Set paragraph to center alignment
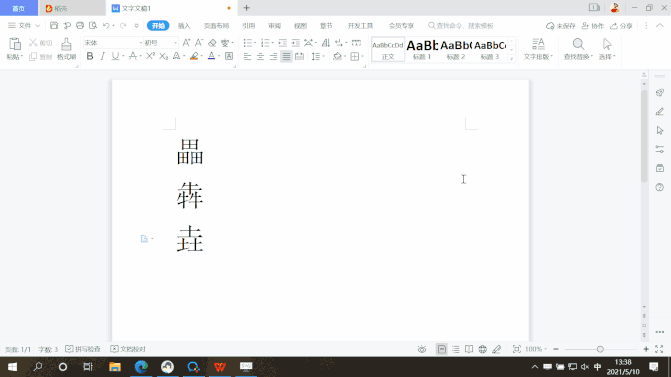 coord(260,56)
